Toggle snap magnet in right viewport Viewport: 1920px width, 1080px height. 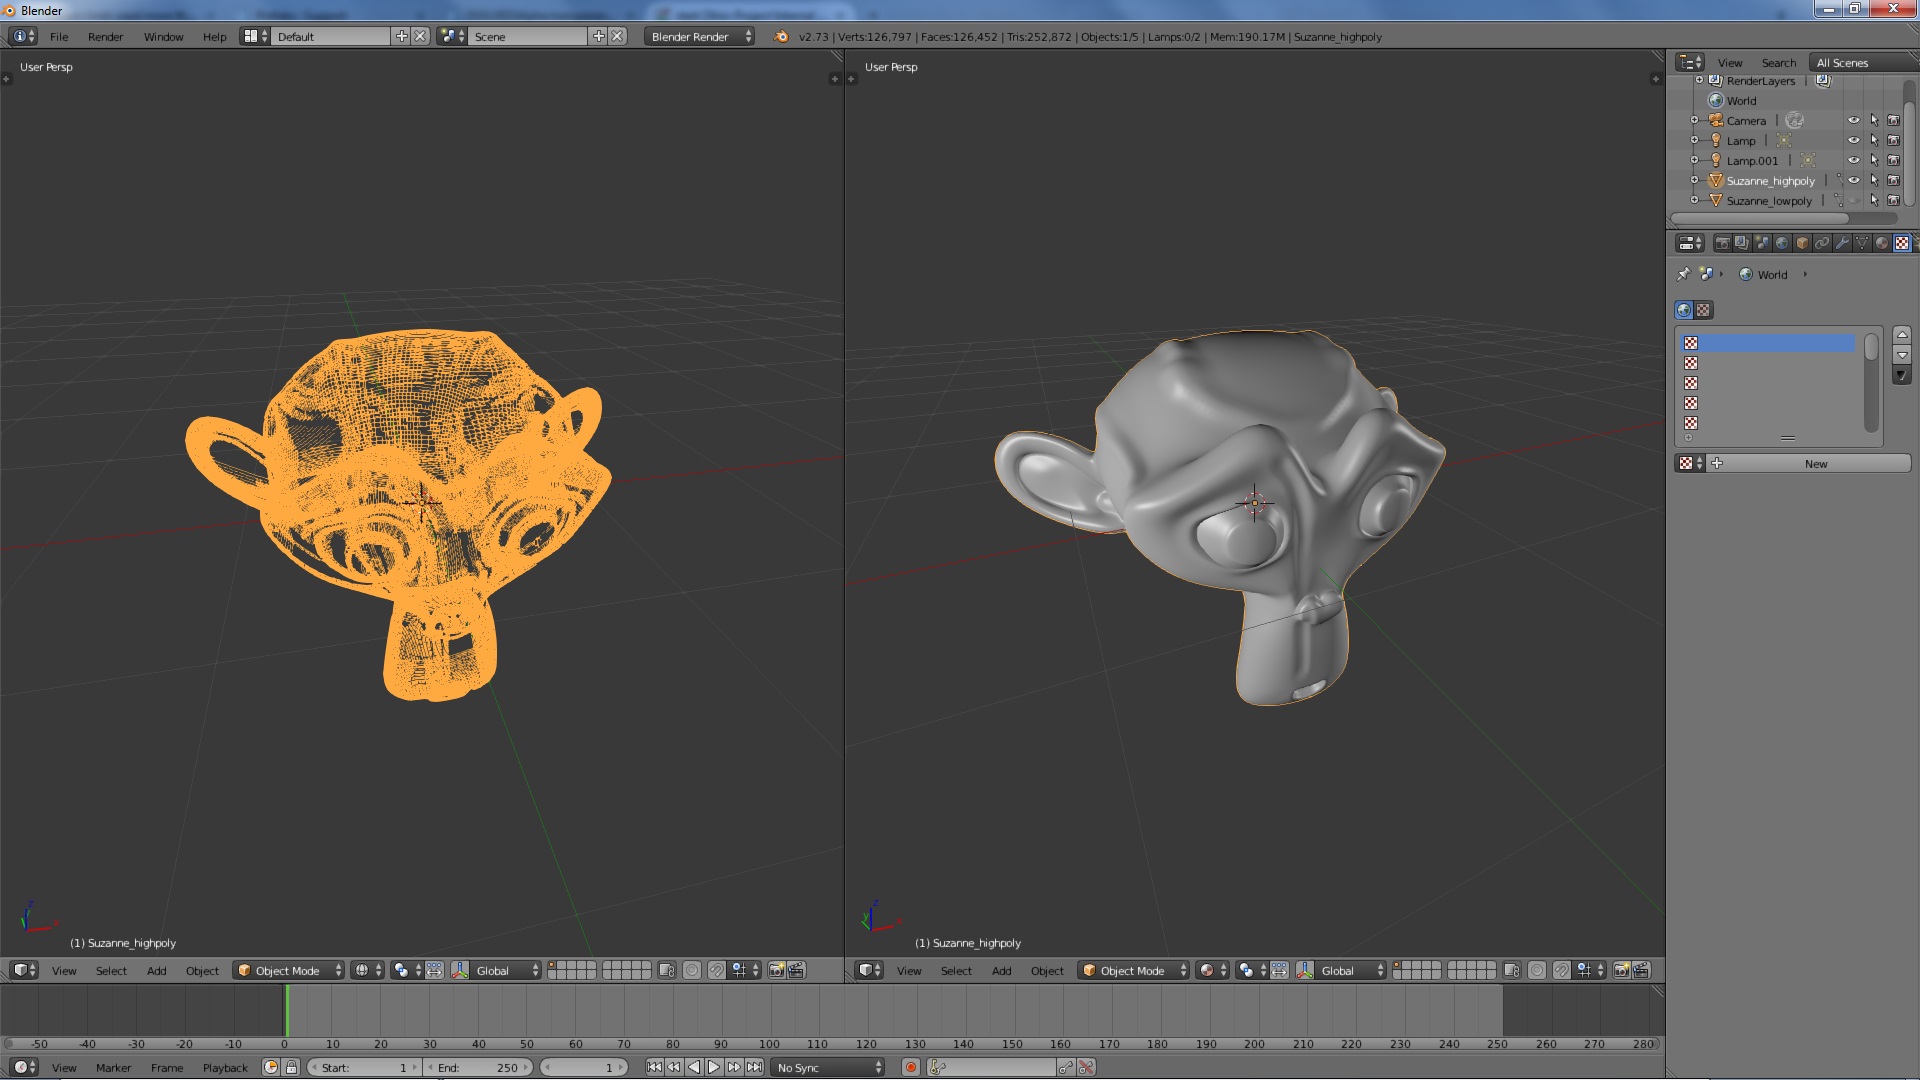pyautogui.click(x=1561, y=970)
